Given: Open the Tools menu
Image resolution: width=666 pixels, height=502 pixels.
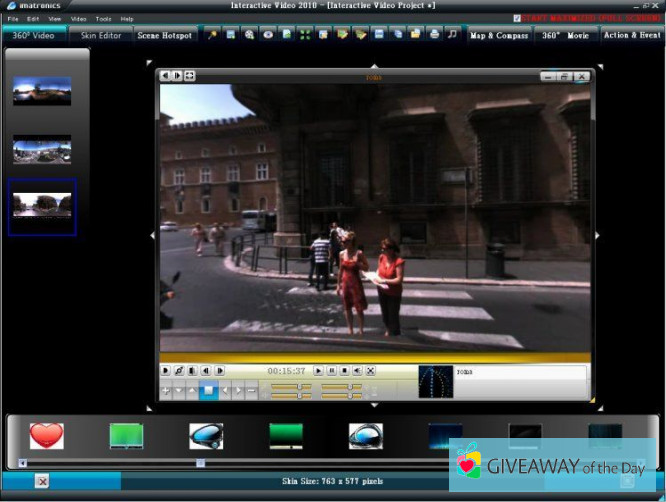Looking at the screenshot, I should pos(103,19).
